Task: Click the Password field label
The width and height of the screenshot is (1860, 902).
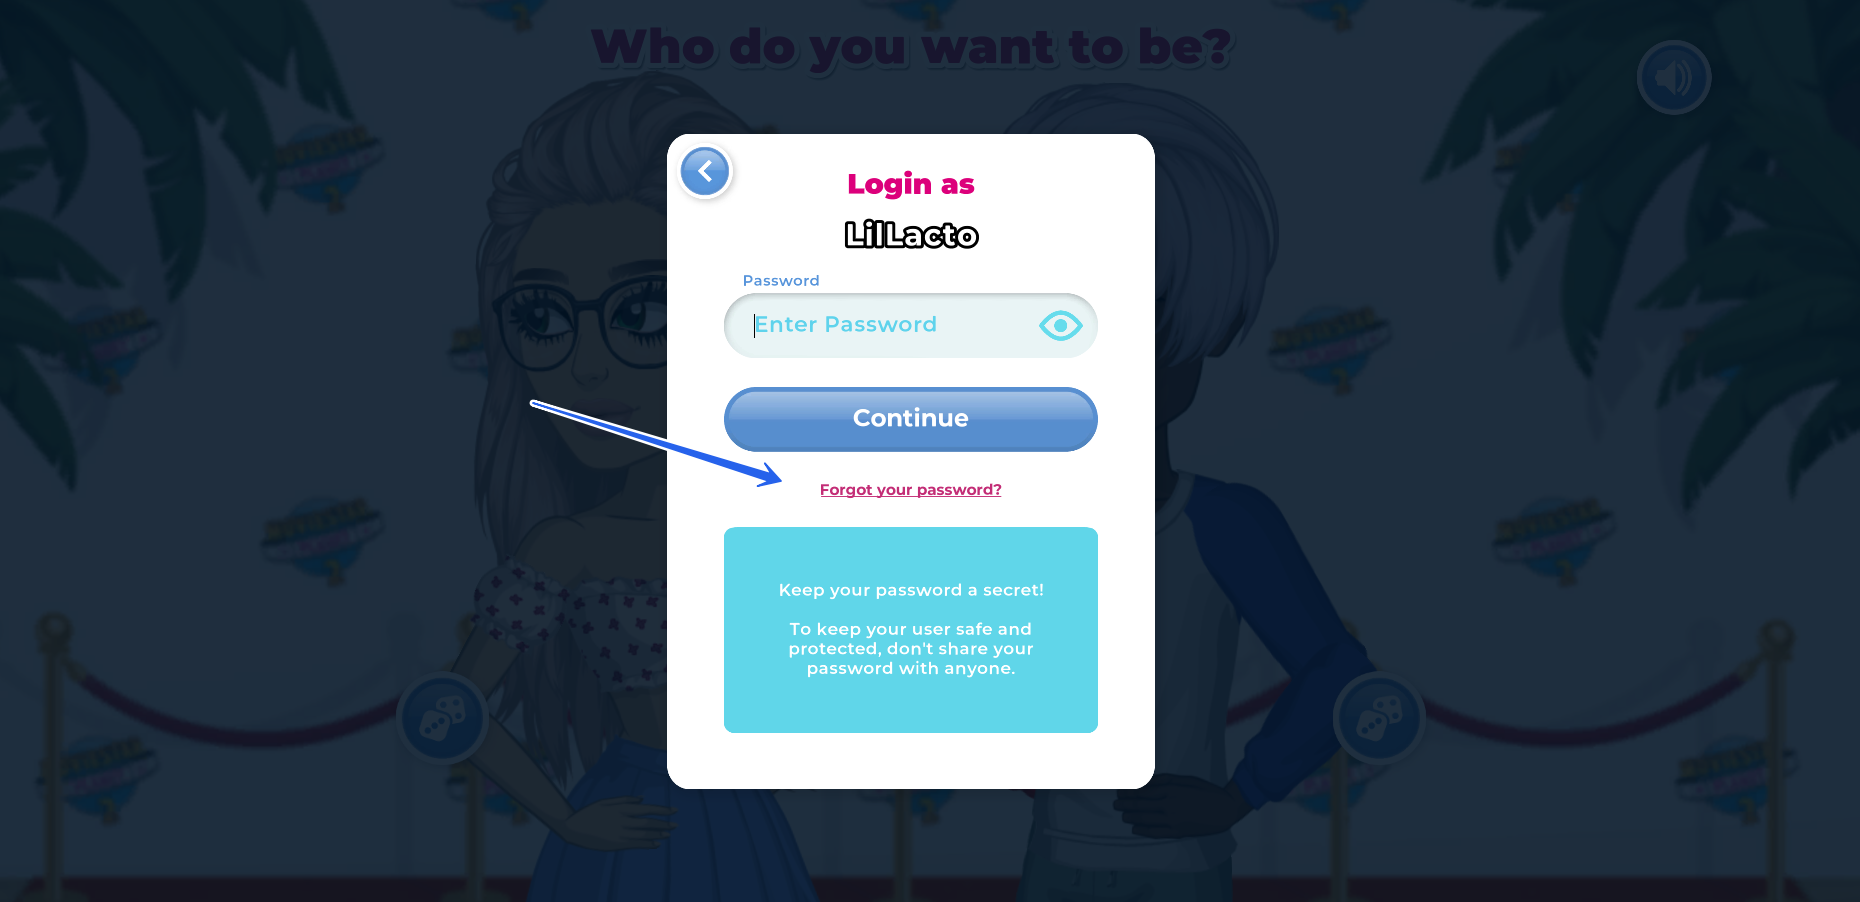Action: tap(780, 281)
